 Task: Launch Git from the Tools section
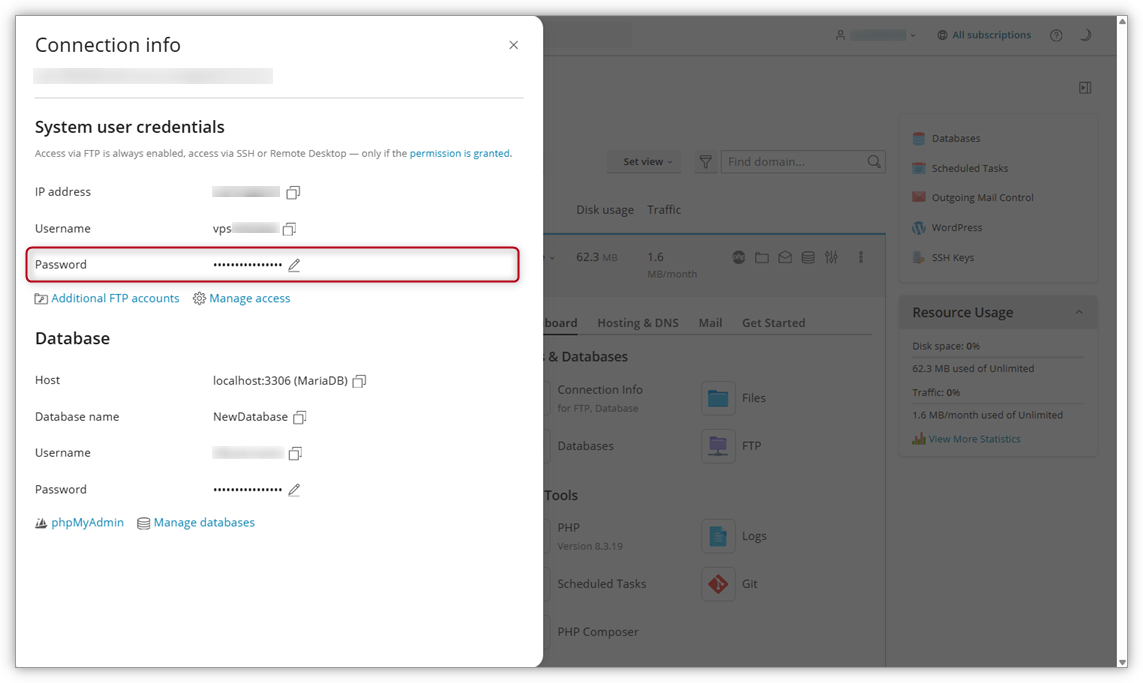click(x=718, y=584)
